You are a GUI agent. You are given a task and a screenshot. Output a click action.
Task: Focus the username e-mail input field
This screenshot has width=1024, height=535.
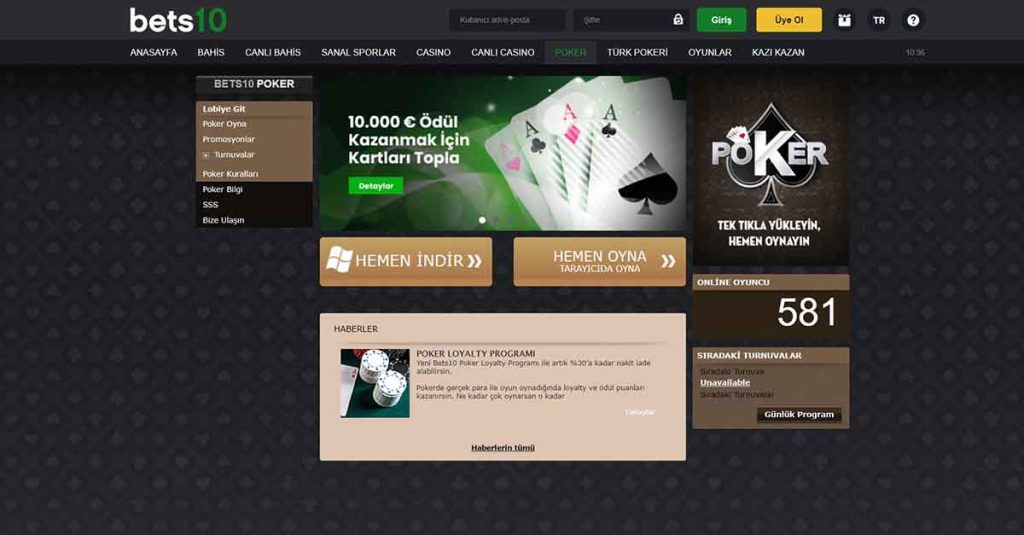tap(507, 20)
